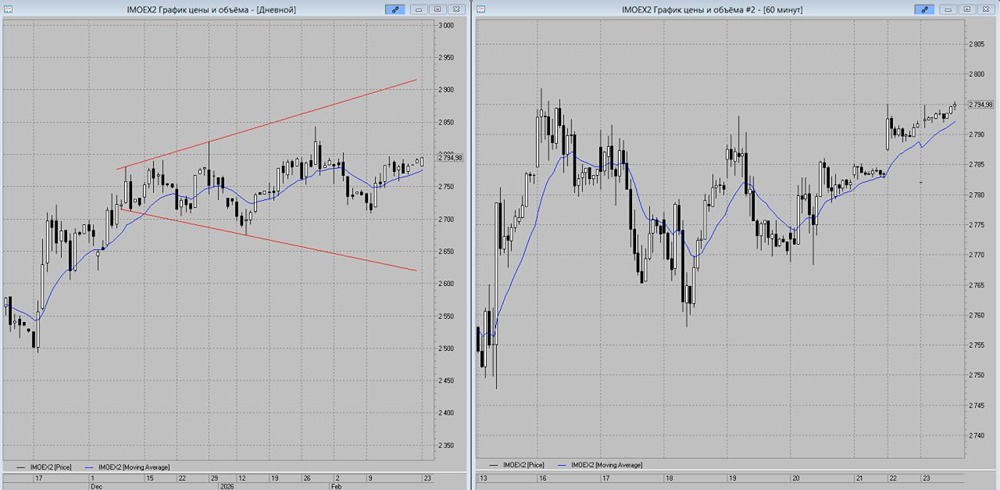Maximize the daily chart window

(x=438, y=9)
